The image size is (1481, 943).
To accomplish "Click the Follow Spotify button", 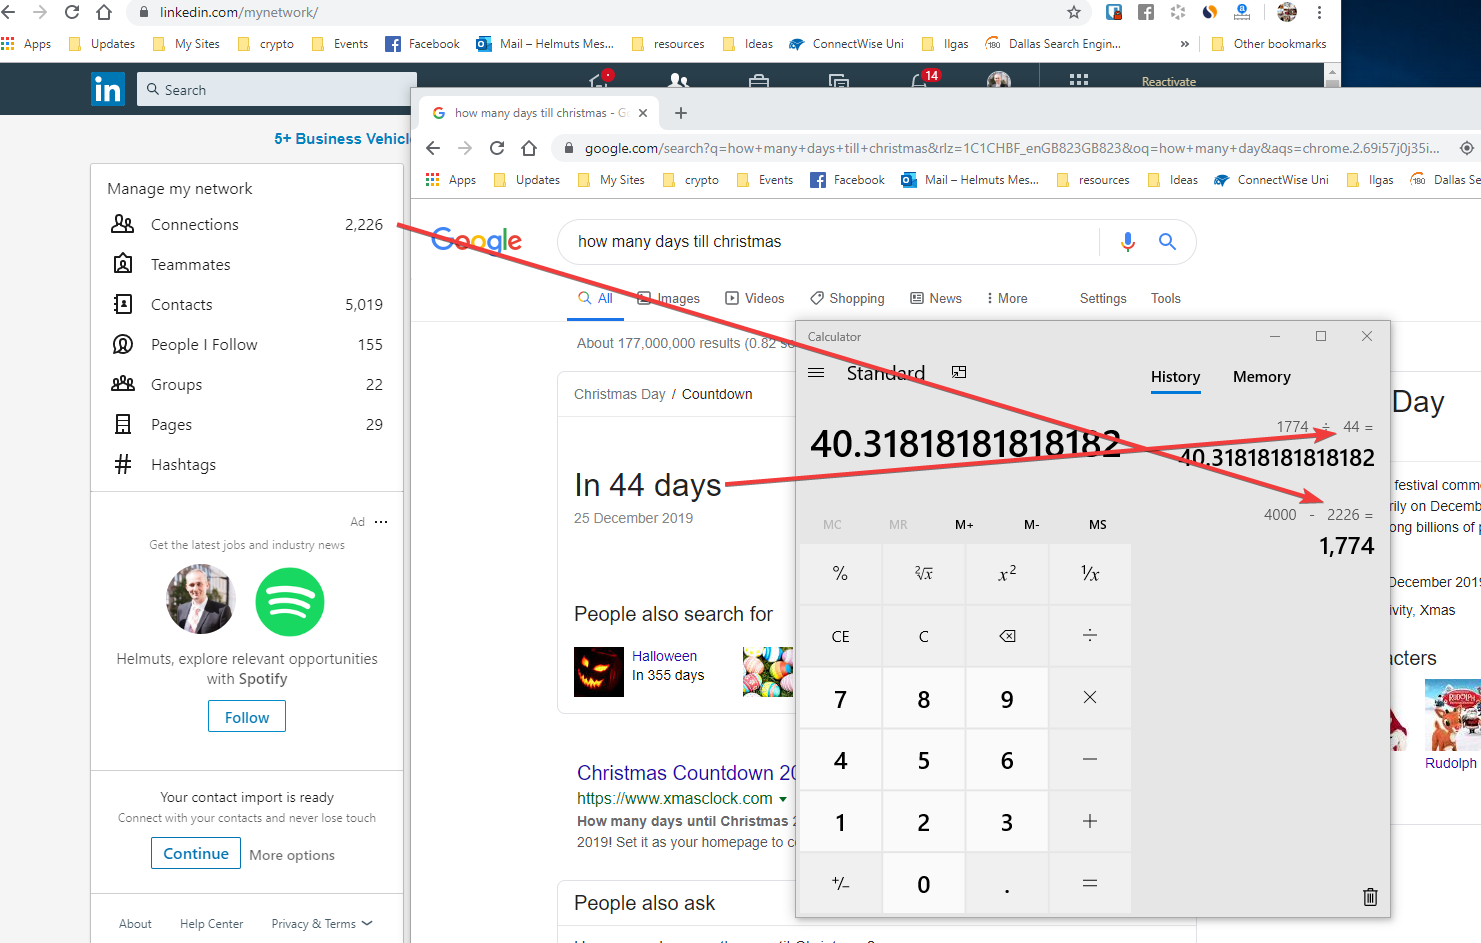I will tap(247, 717).
